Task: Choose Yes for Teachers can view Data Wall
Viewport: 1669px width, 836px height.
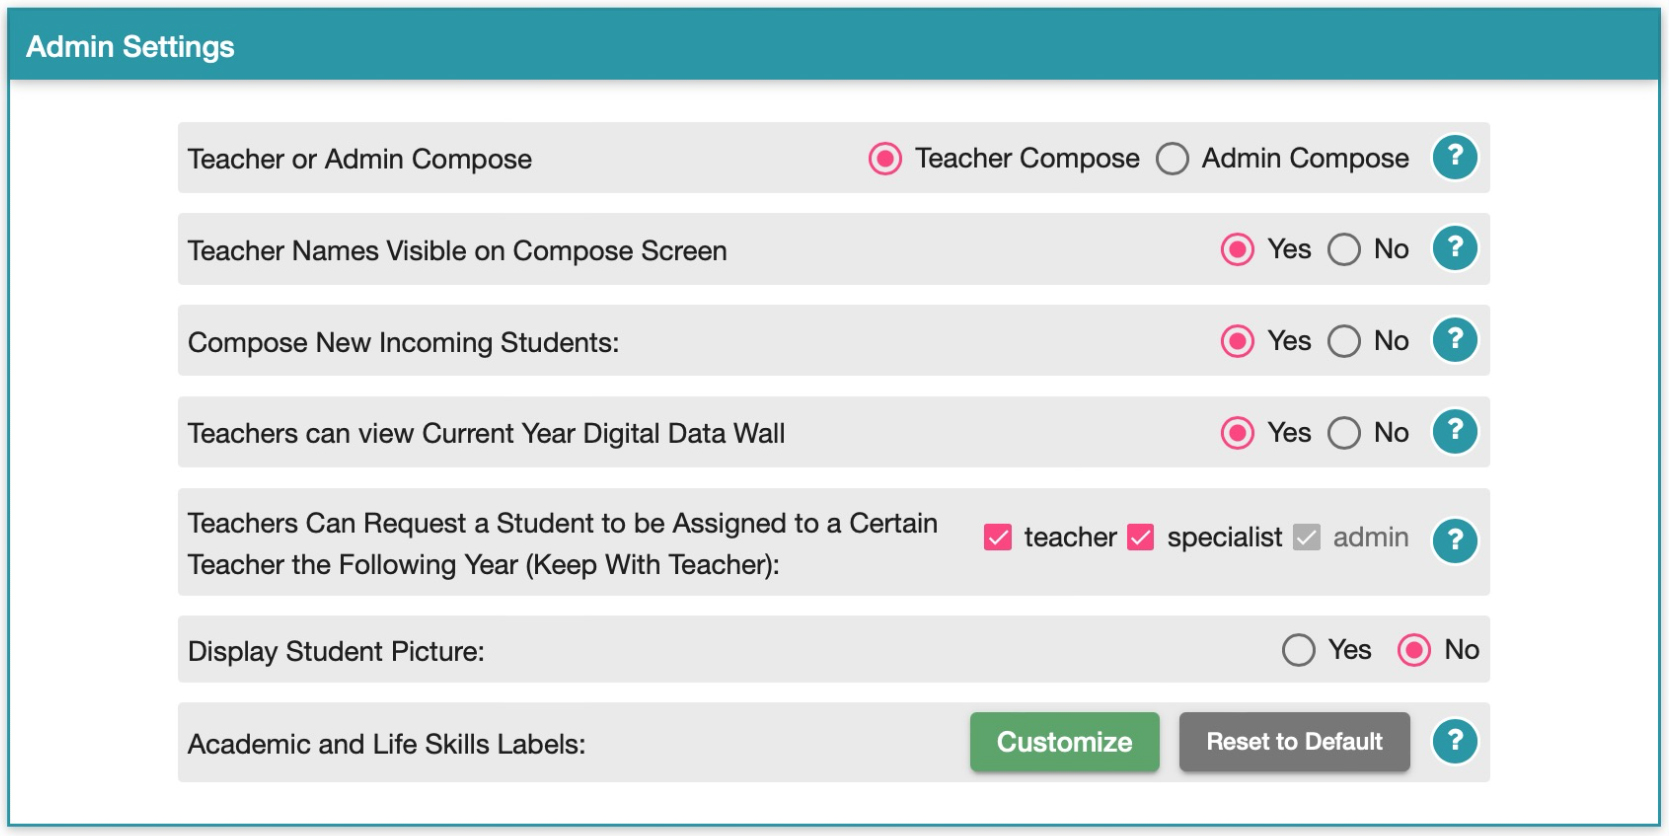Action: point(1237,433)
